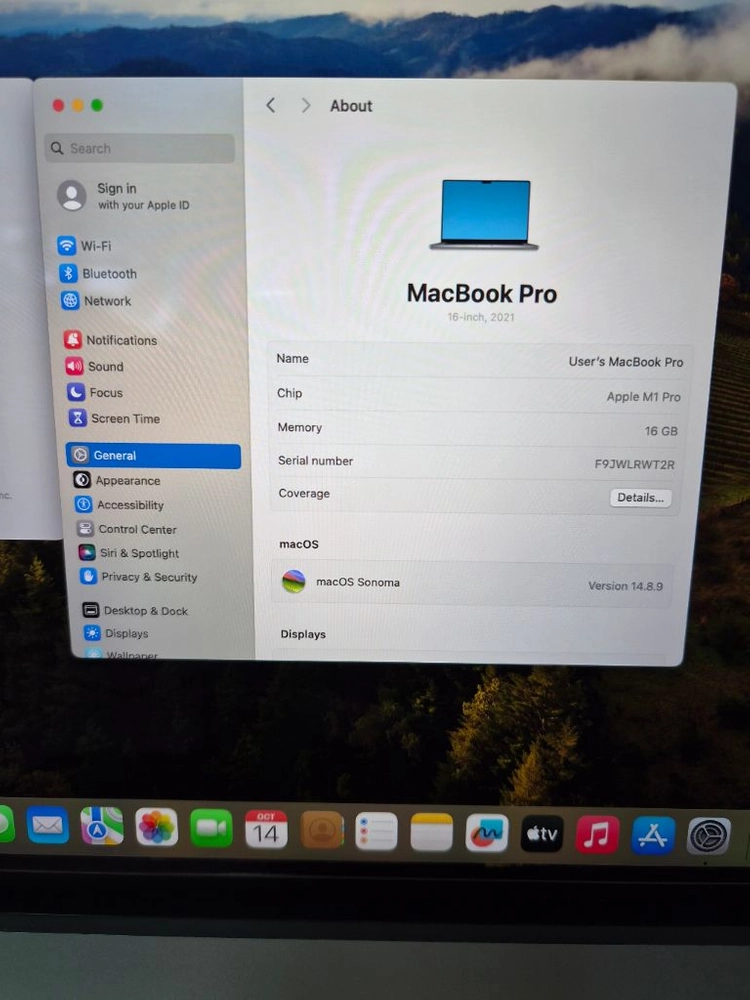This screenshot has width=750, height=1000.
Task: Click the Coverage Details button
Action: pyautogui.click(x=640, y=497)
